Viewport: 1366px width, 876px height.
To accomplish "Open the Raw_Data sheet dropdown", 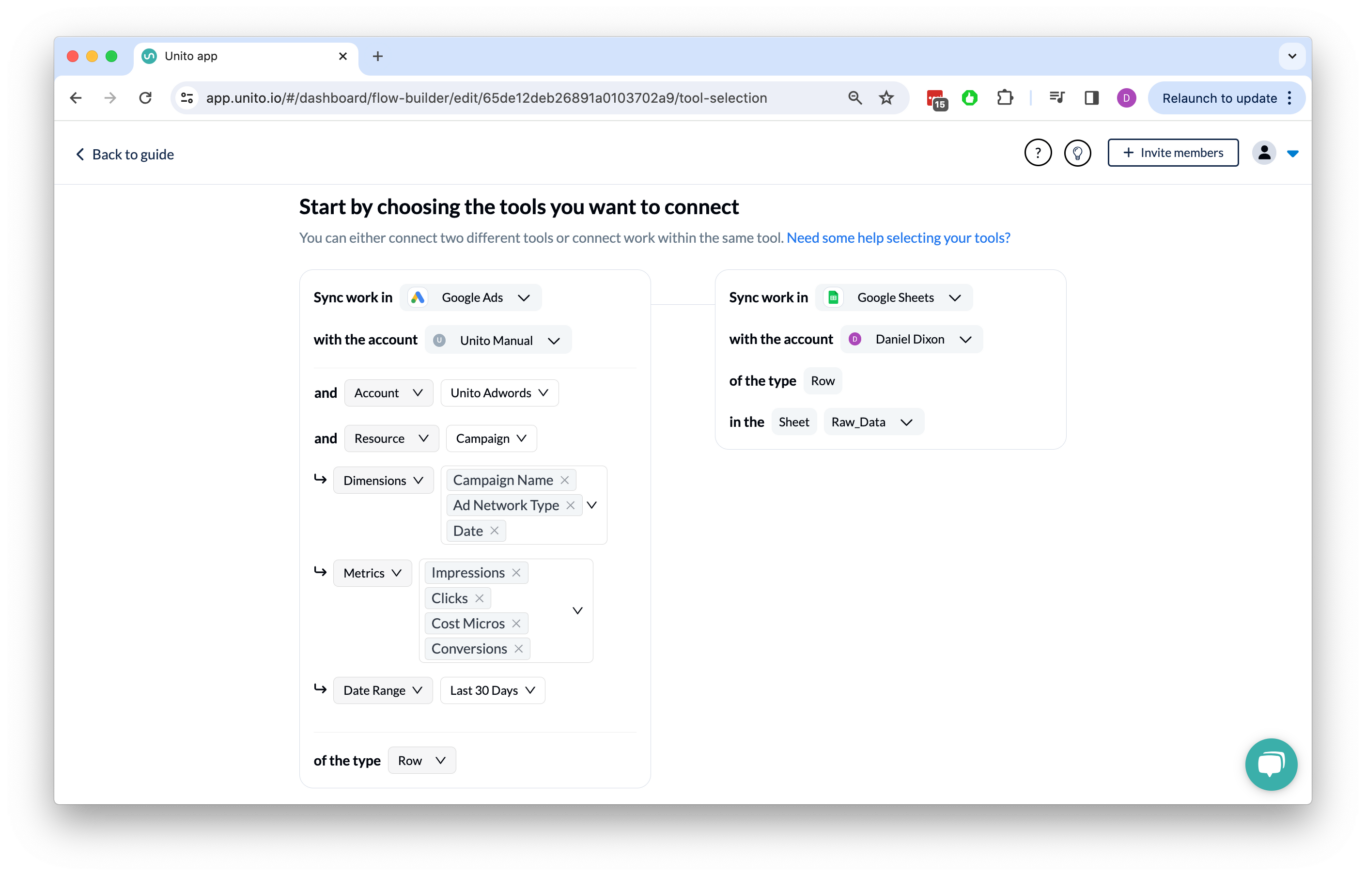I will 873,422.
